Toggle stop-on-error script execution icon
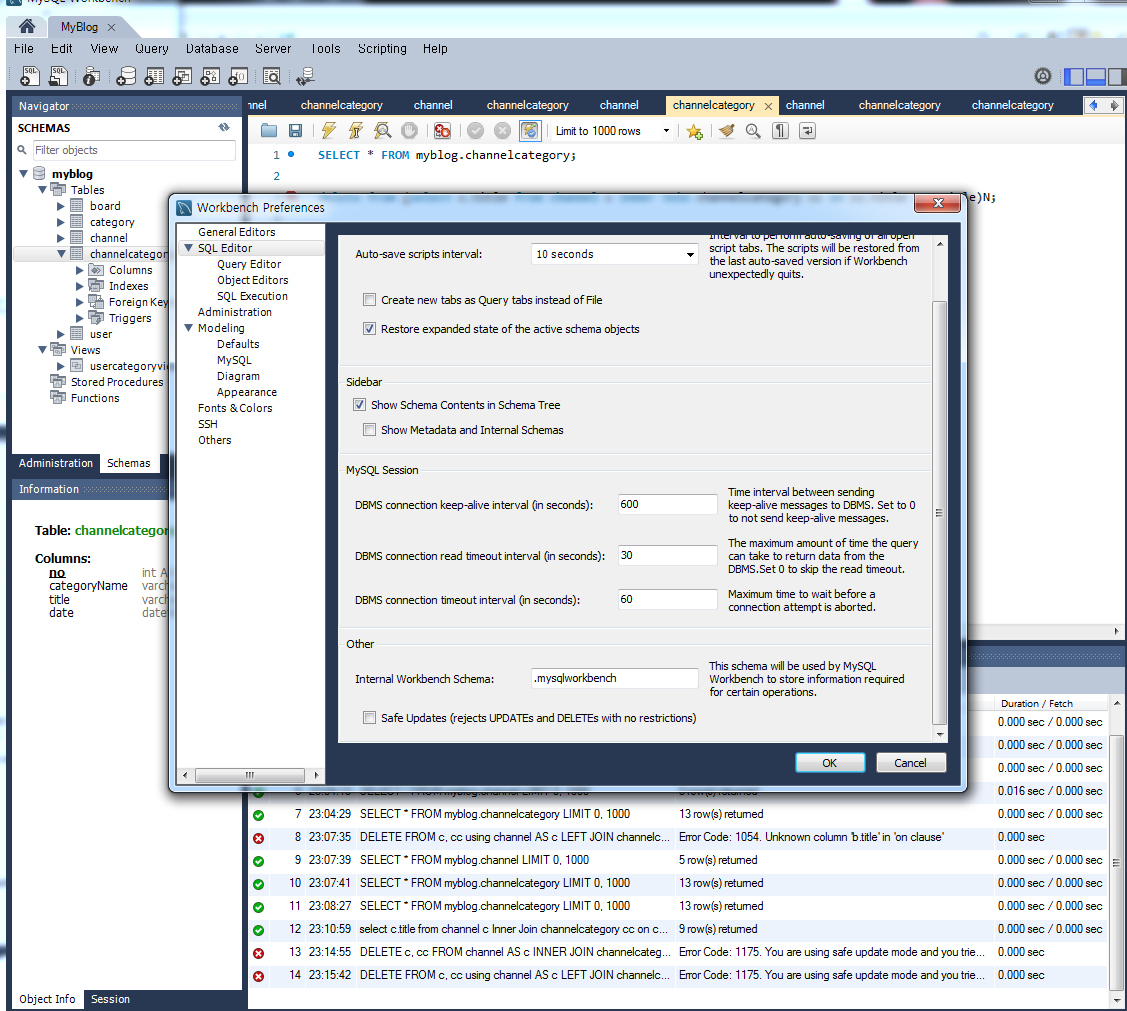This screenshot has height=1011, width=1127. point(442,131)
